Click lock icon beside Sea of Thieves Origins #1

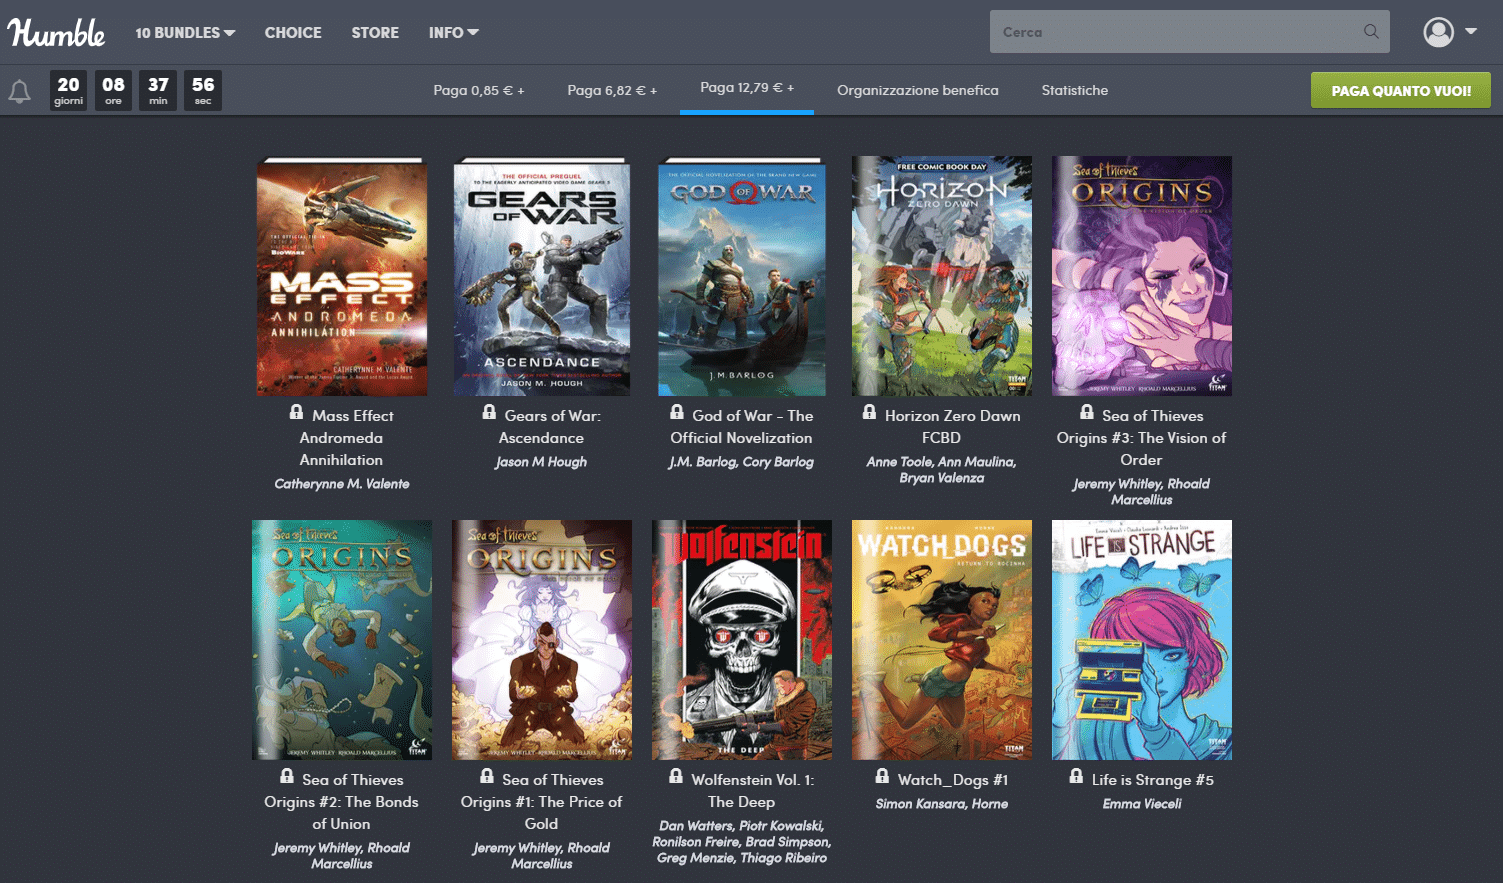click(x=487, y=776)
